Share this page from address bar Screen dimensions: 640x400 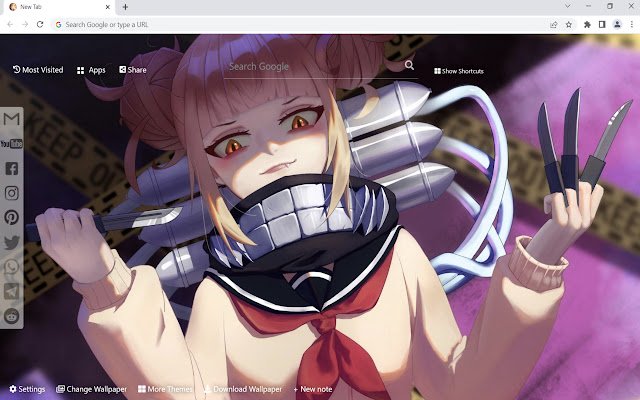coord(553,24)
